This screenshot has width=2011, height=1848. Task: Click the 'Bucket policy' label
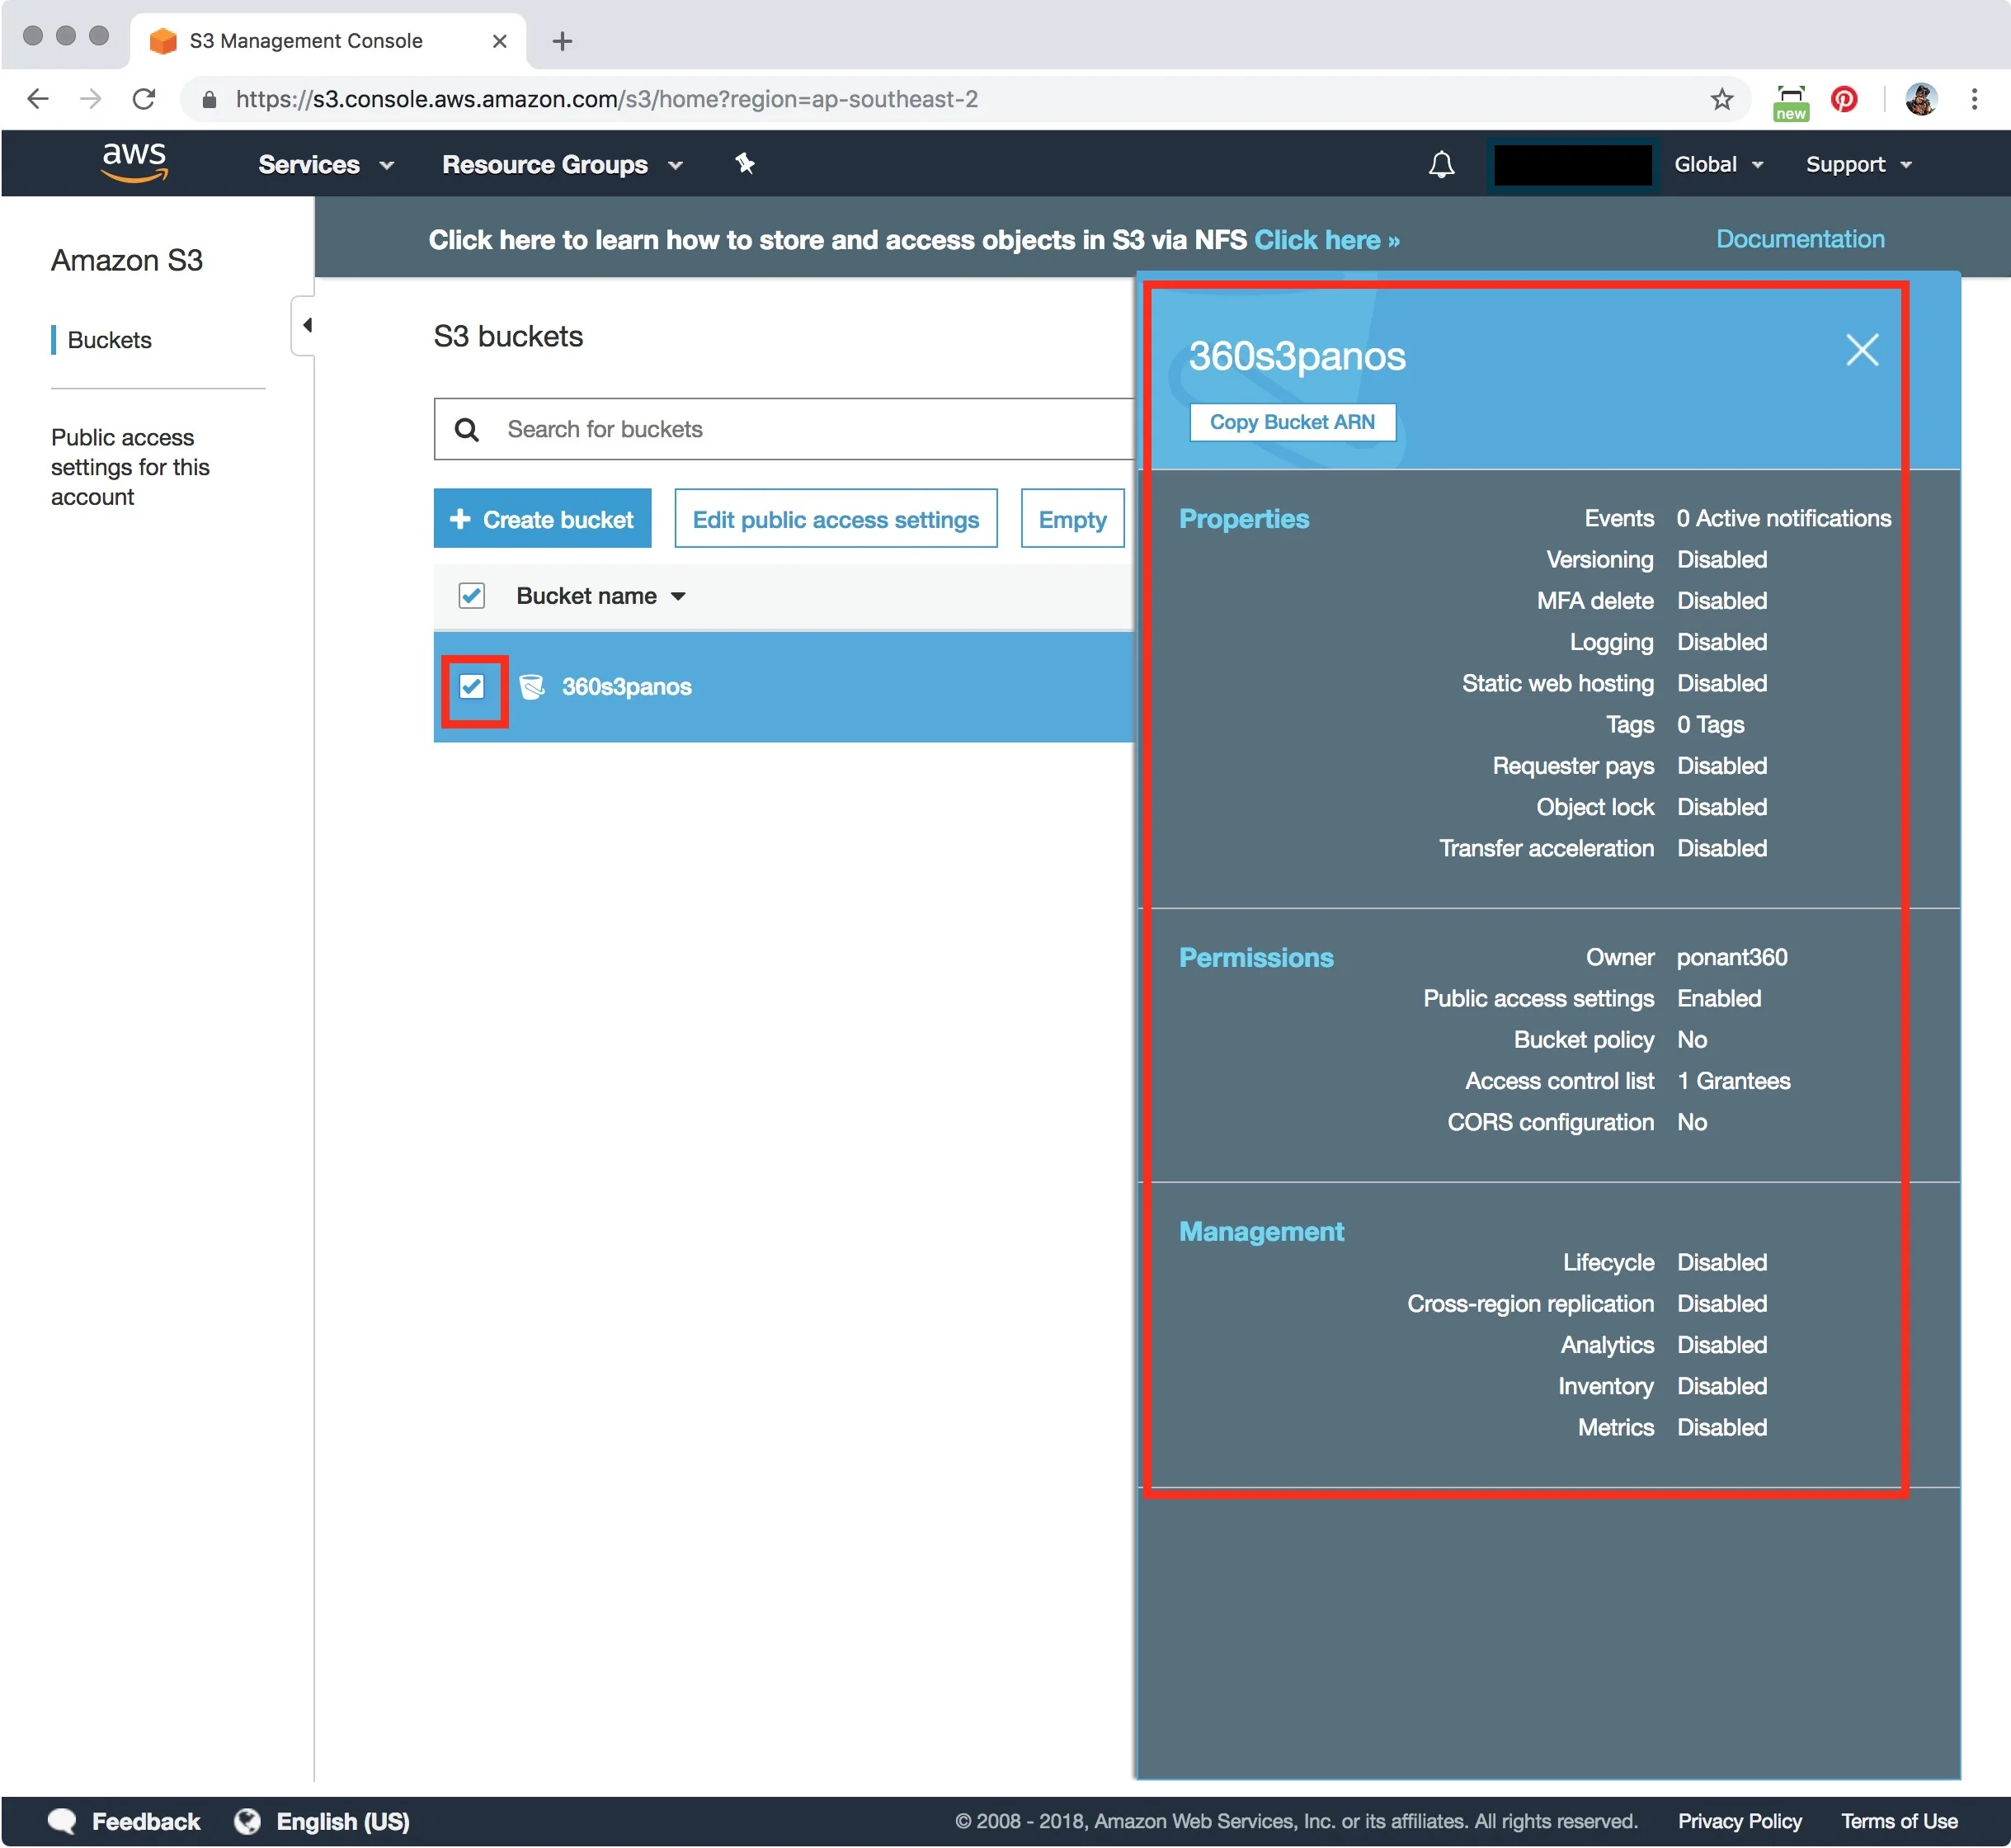coord(1583,1040)
